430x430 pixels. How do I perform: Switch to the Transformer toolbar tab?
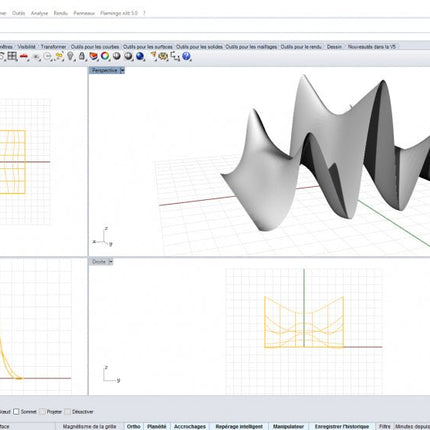point(53,47)
